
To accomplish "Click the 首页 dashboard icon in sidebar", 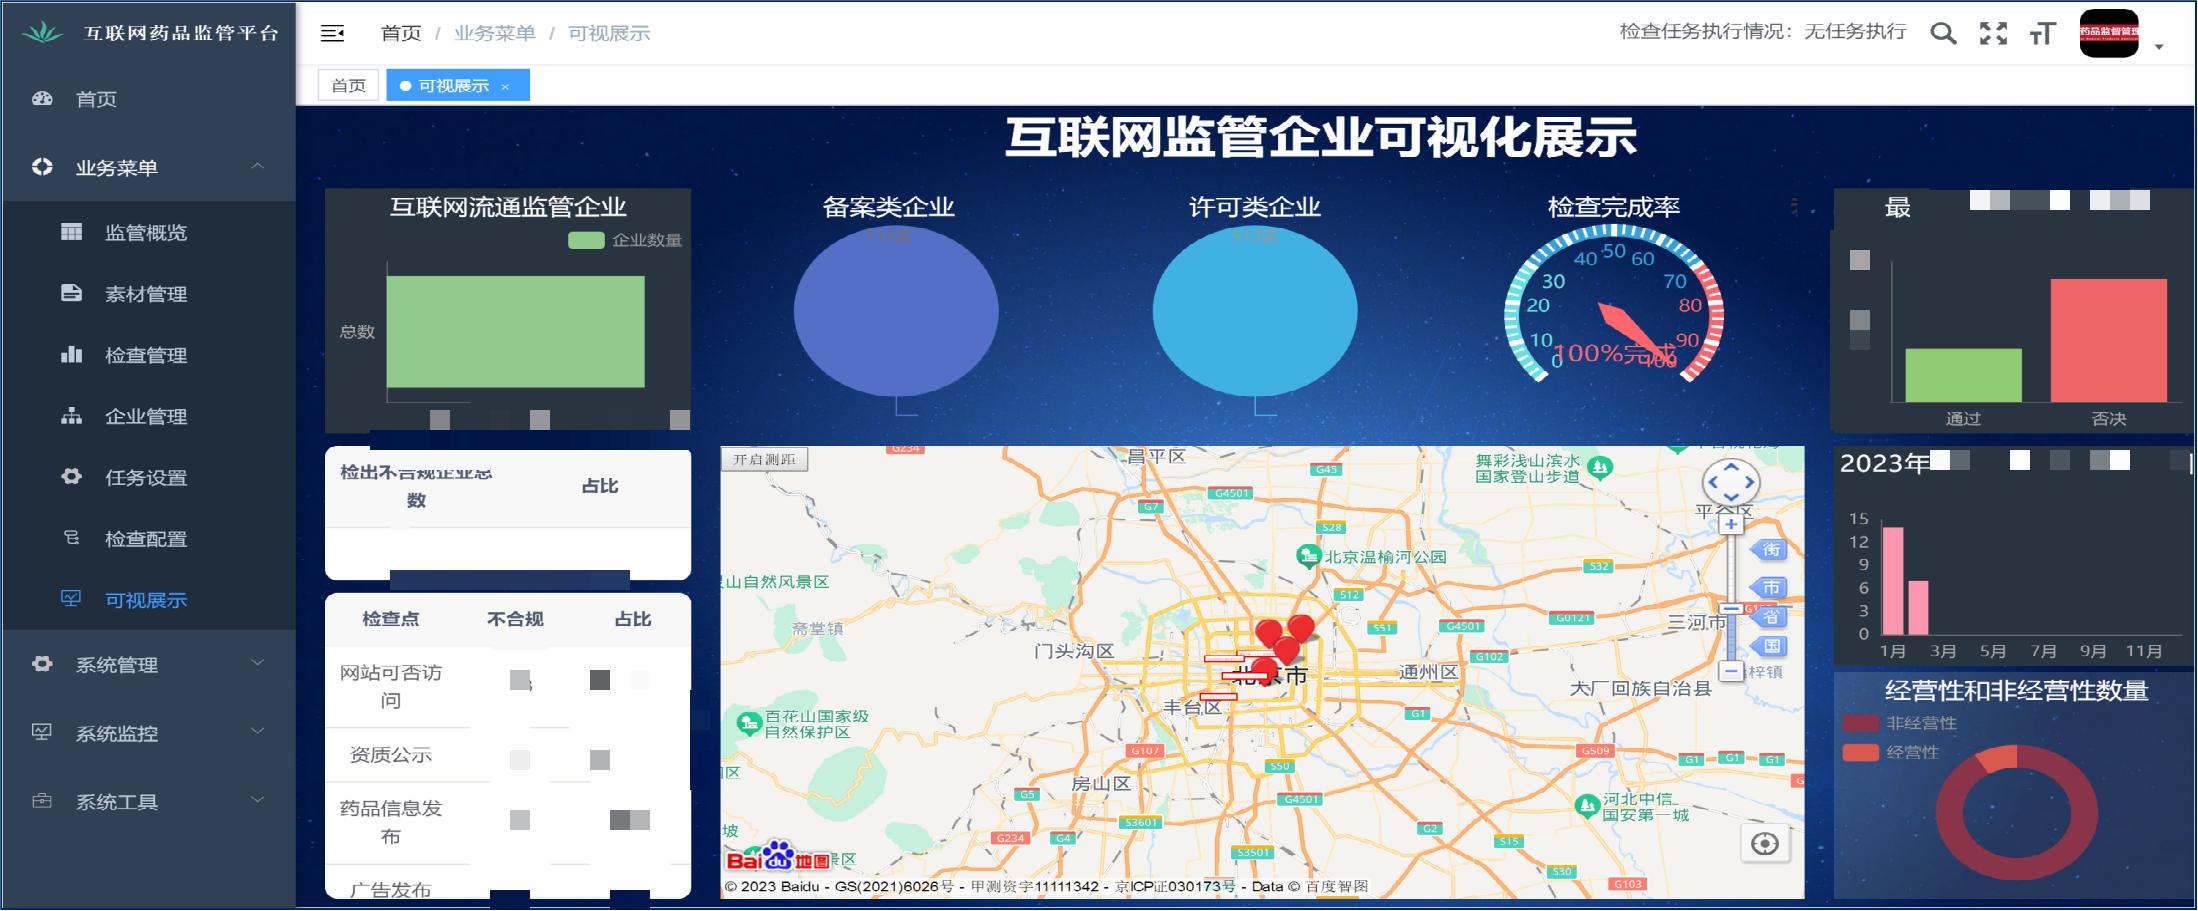I will click(42, 99).
